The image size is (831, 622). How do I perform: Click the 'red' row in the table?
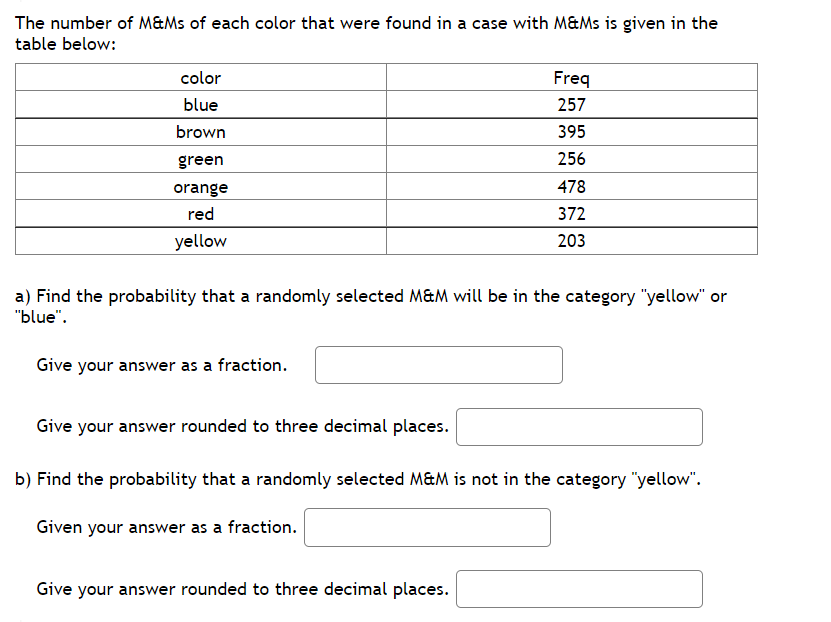point(200,213)
